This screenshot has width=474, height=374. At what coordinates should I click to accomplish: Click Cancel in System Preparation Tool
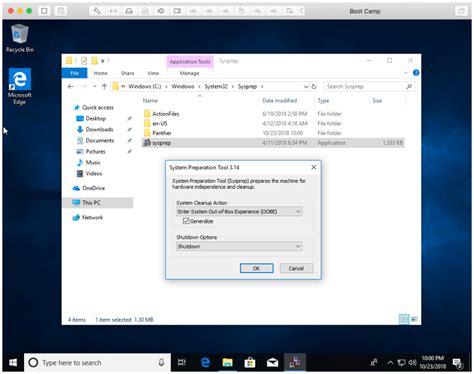pyautogui.click(x=296, y=268)
